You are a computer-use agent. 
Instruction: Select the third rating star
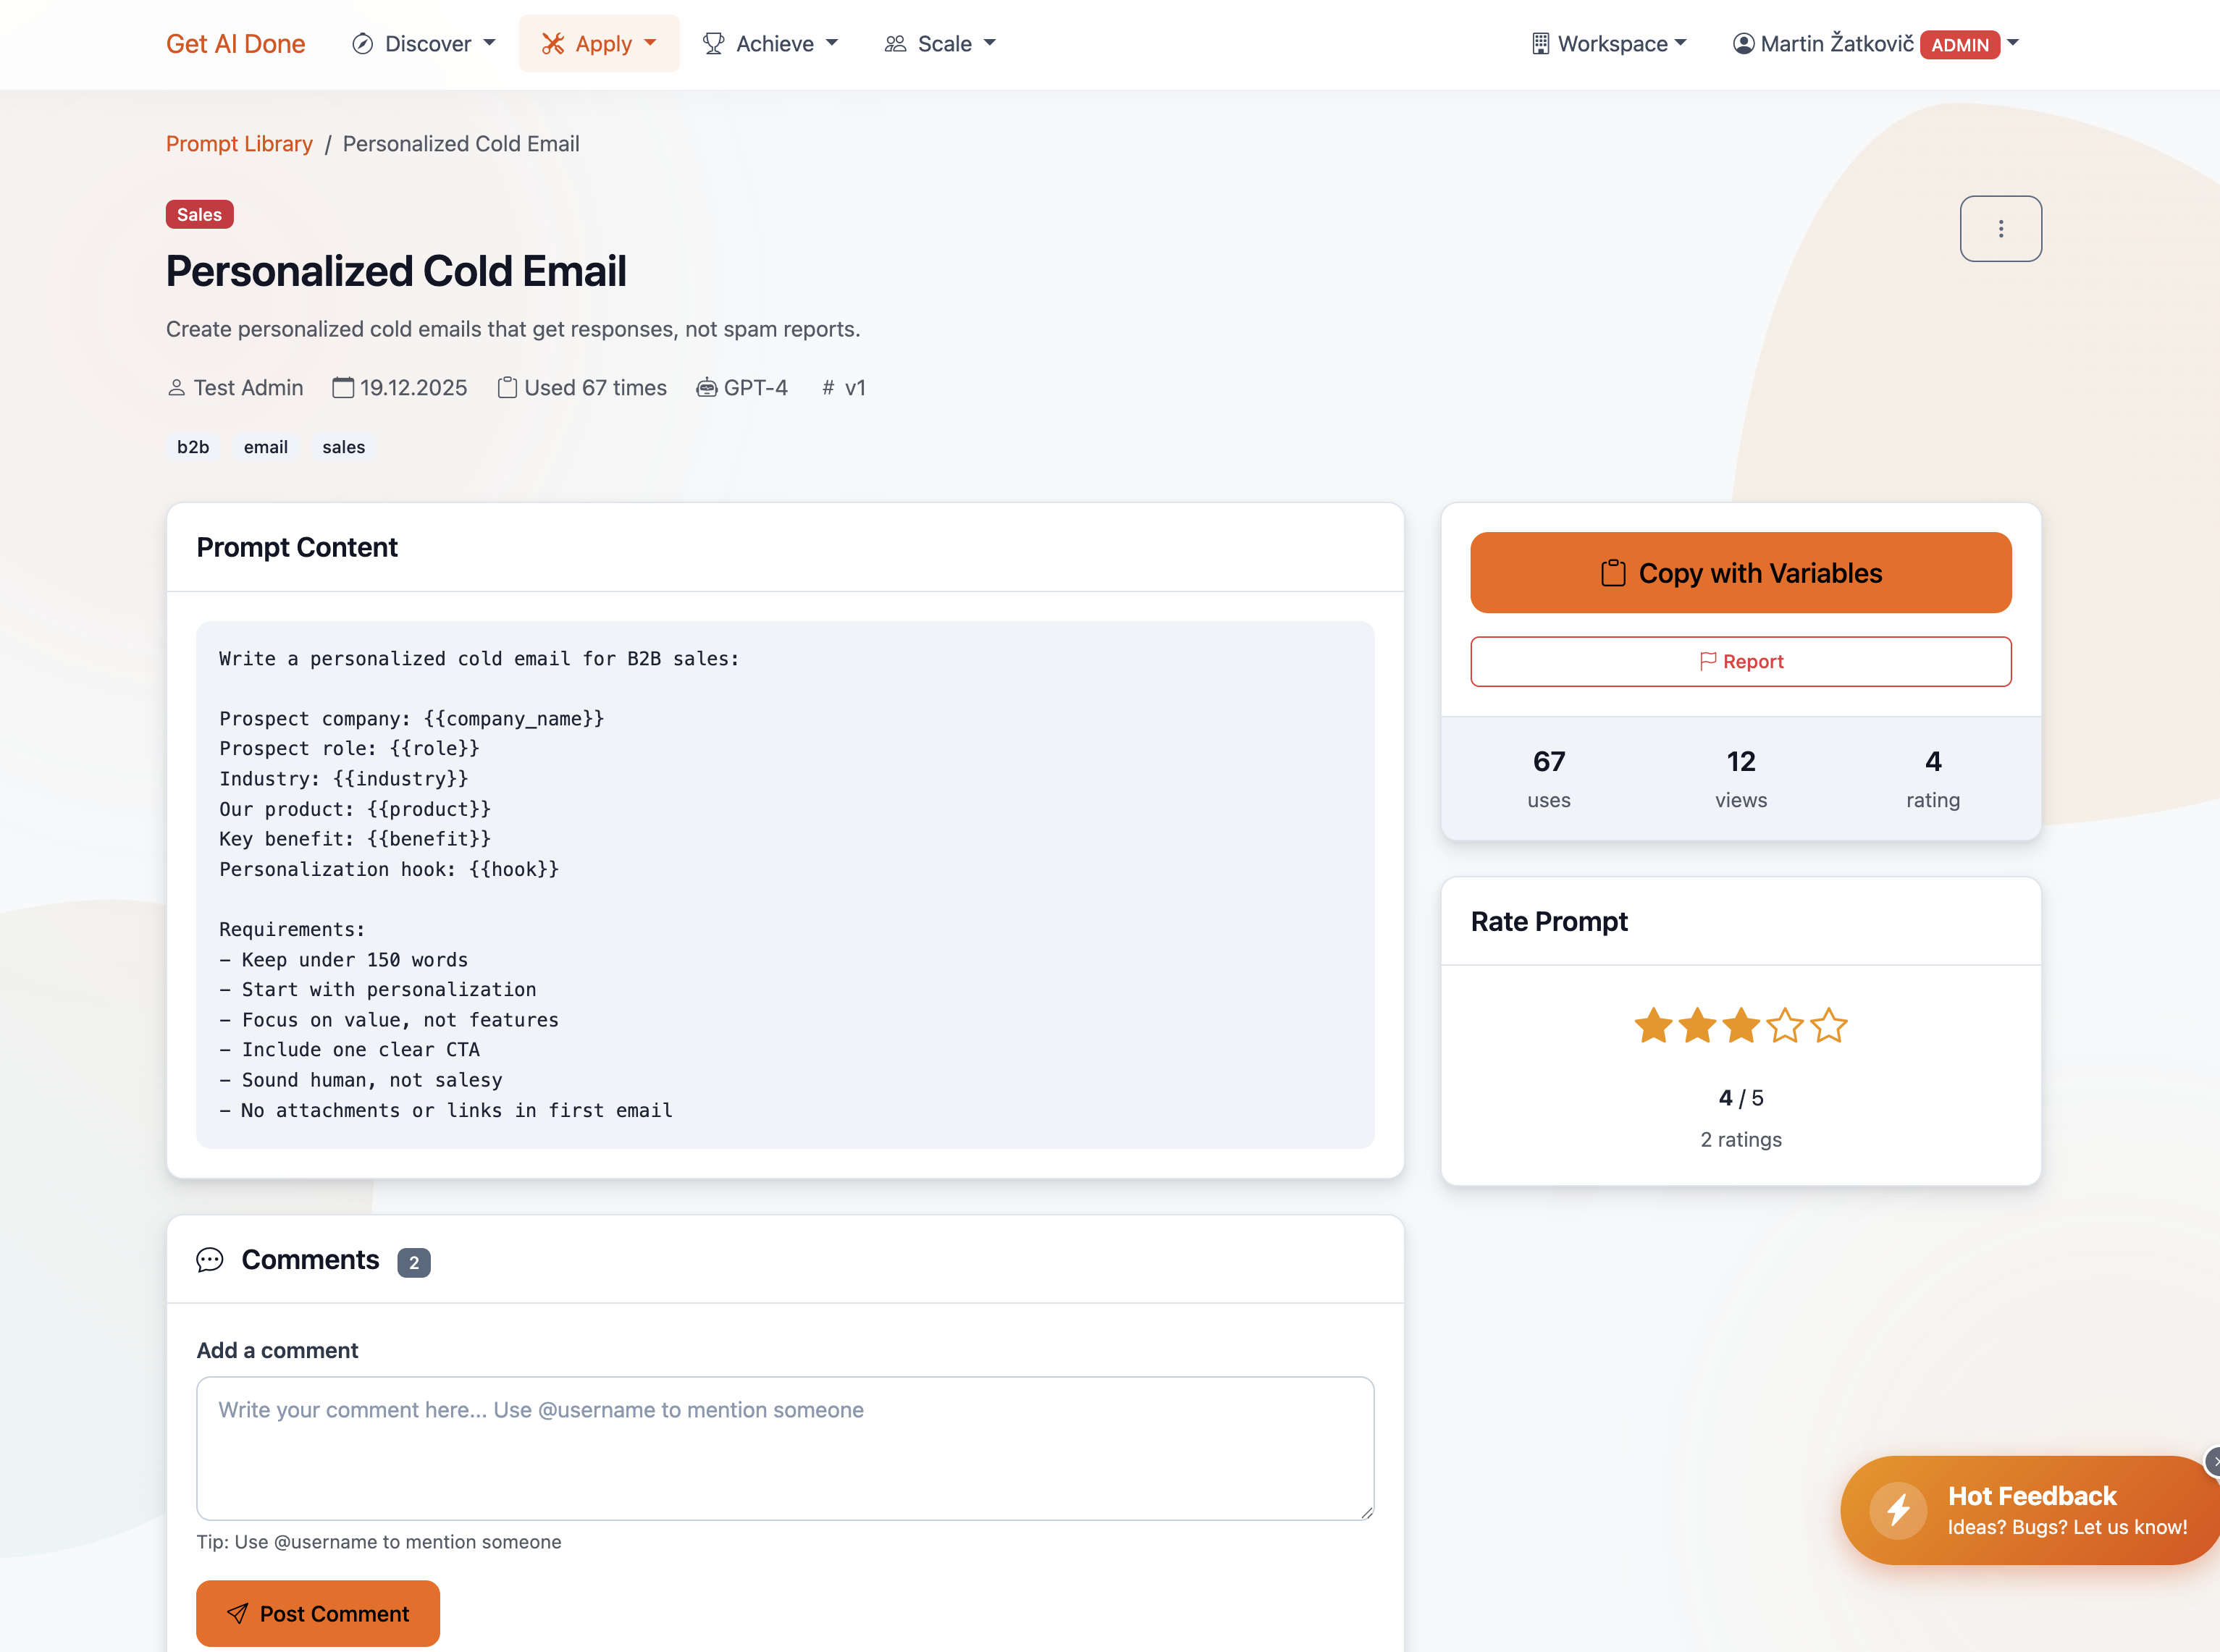click(1741, 1026)
